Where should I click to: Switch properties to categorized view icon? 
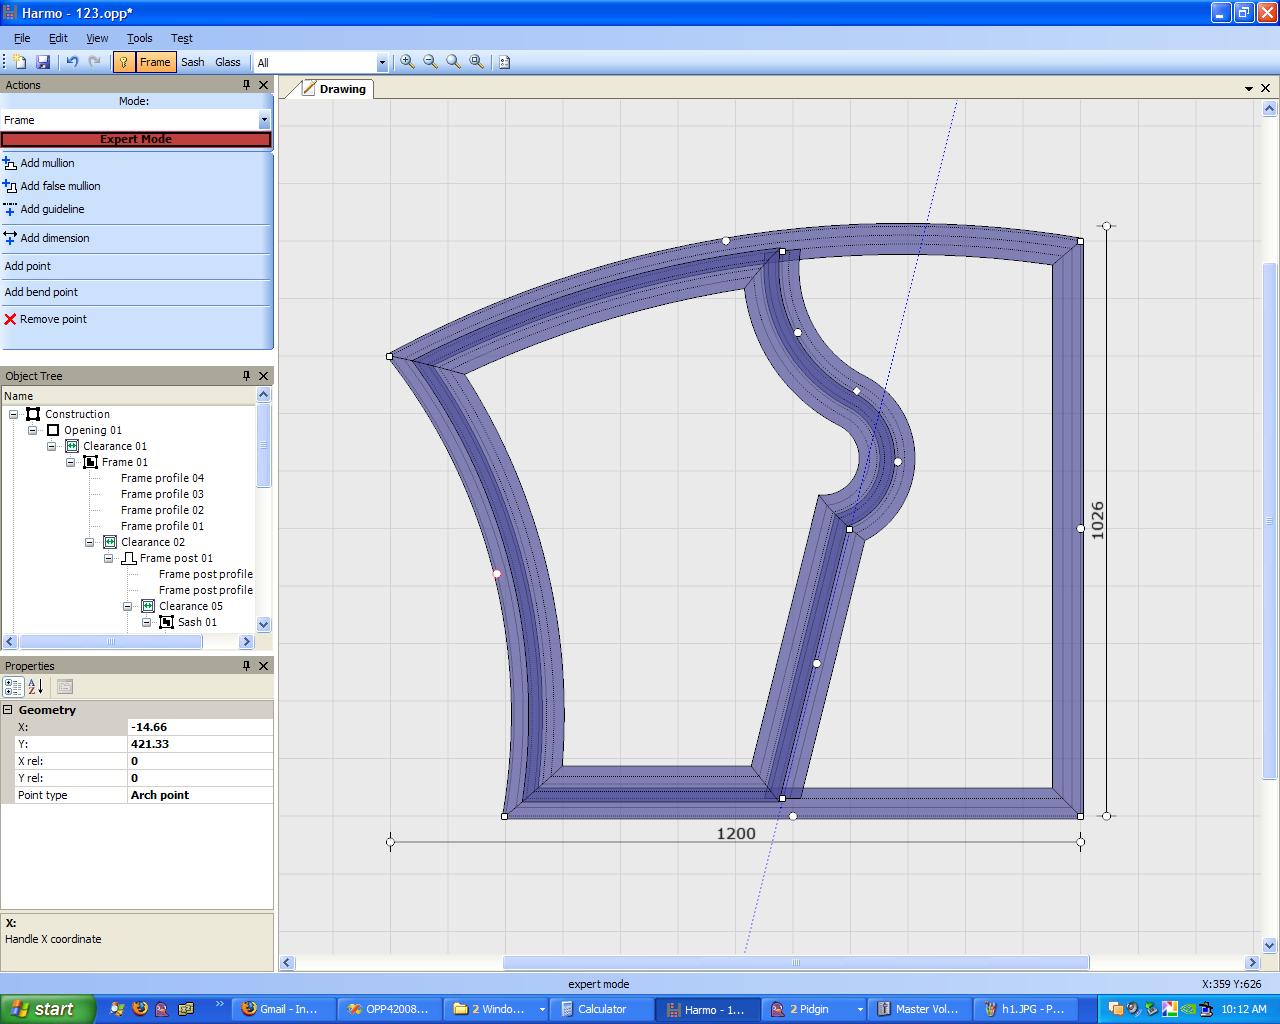tap(13, 687)
